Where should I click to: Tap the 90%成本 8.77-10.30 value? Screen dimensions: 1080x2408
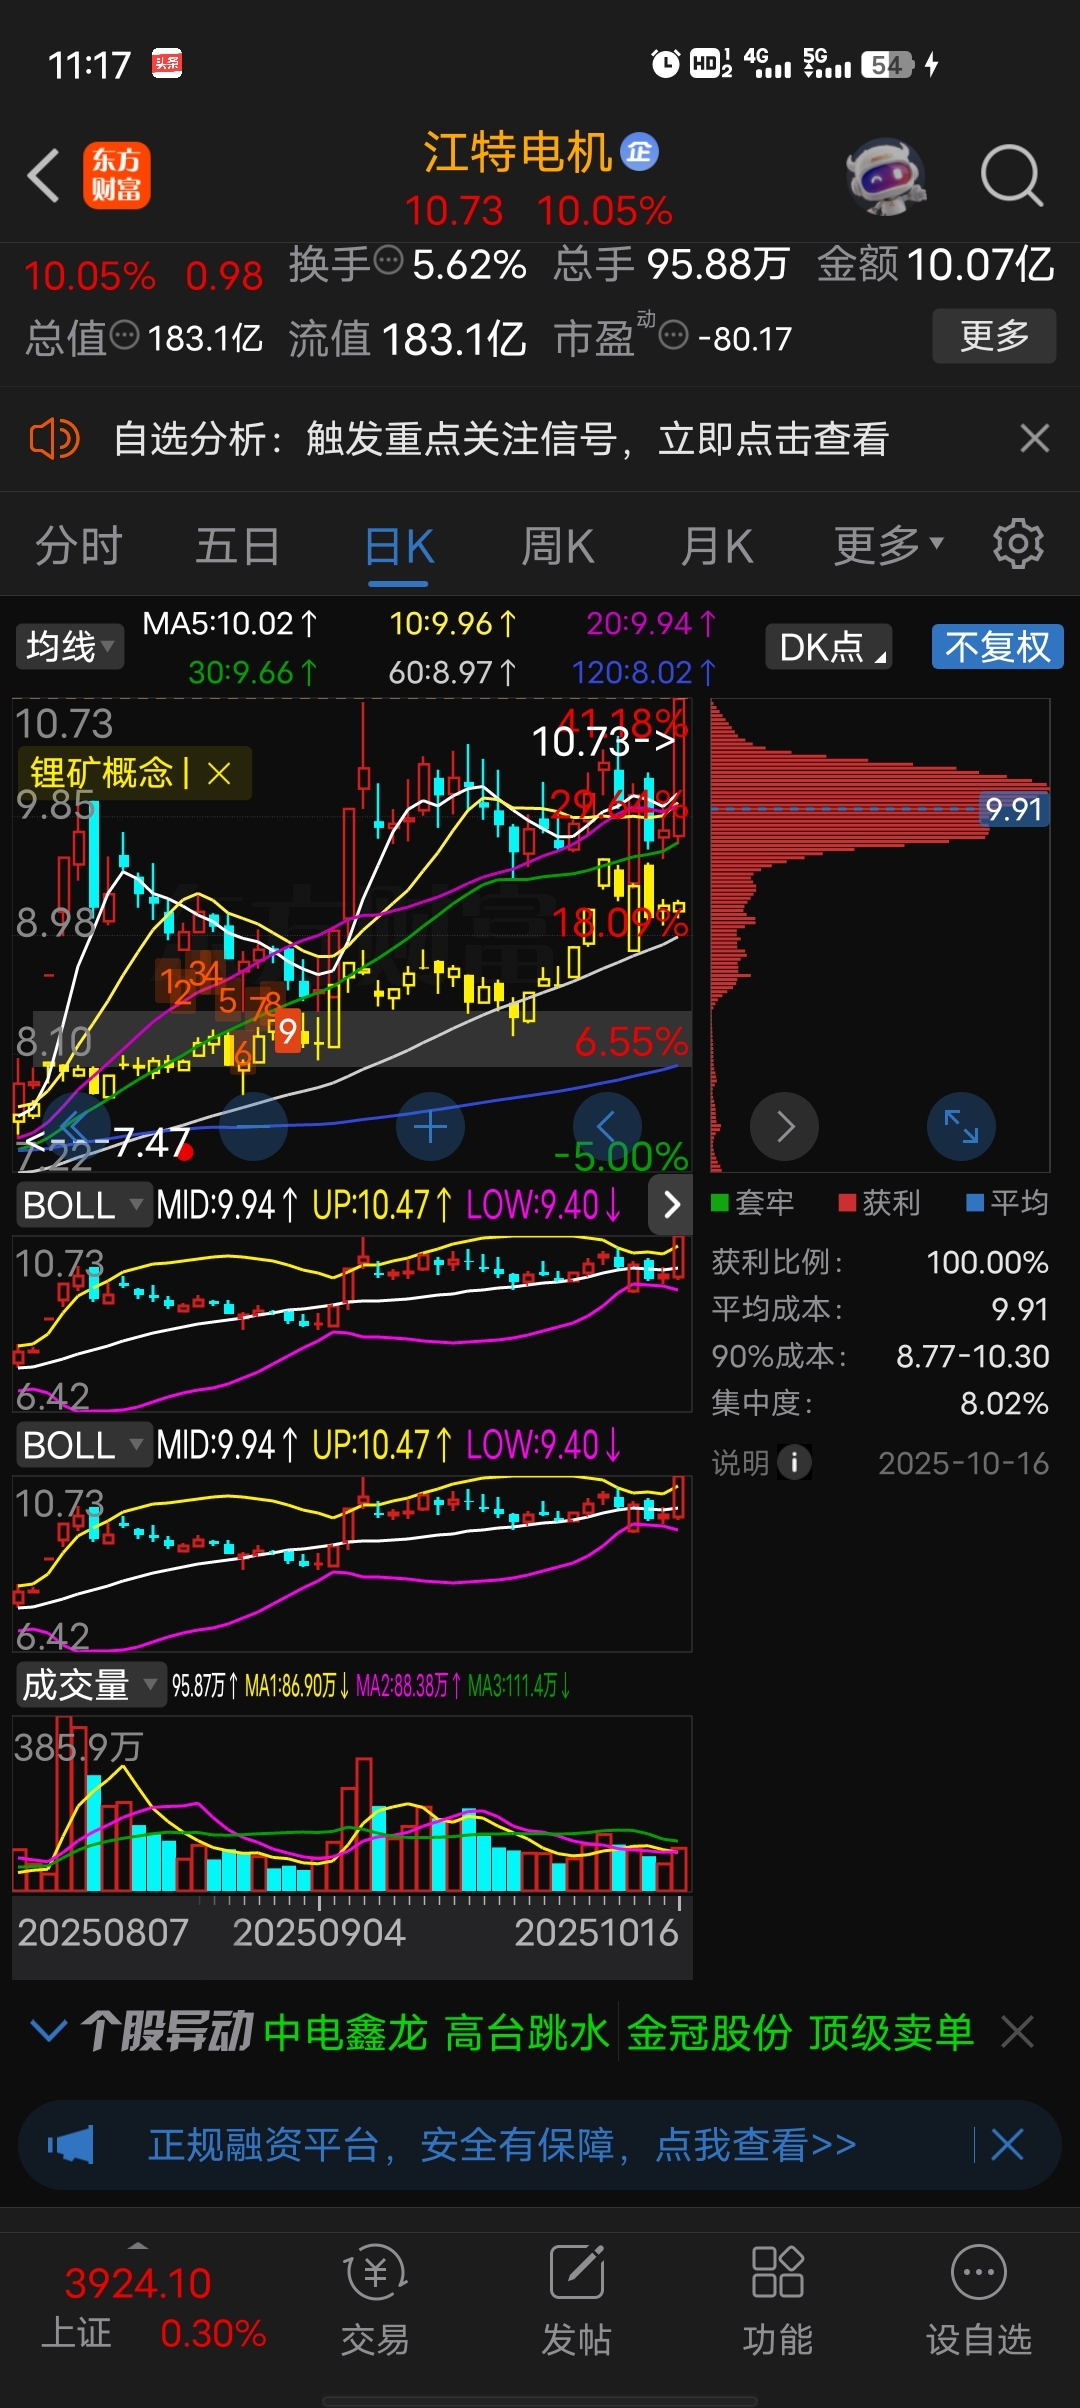[972, 1356]
